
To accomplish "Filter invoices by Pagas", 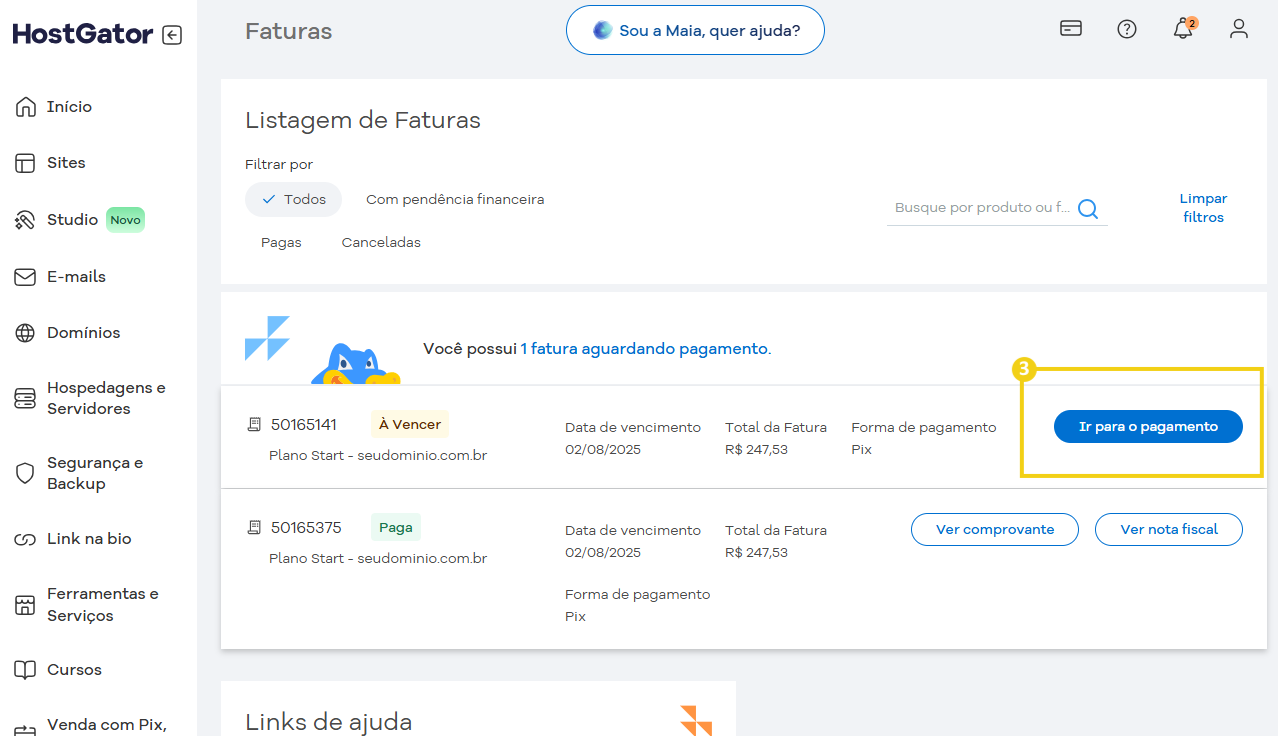I will tap(281, 243).
